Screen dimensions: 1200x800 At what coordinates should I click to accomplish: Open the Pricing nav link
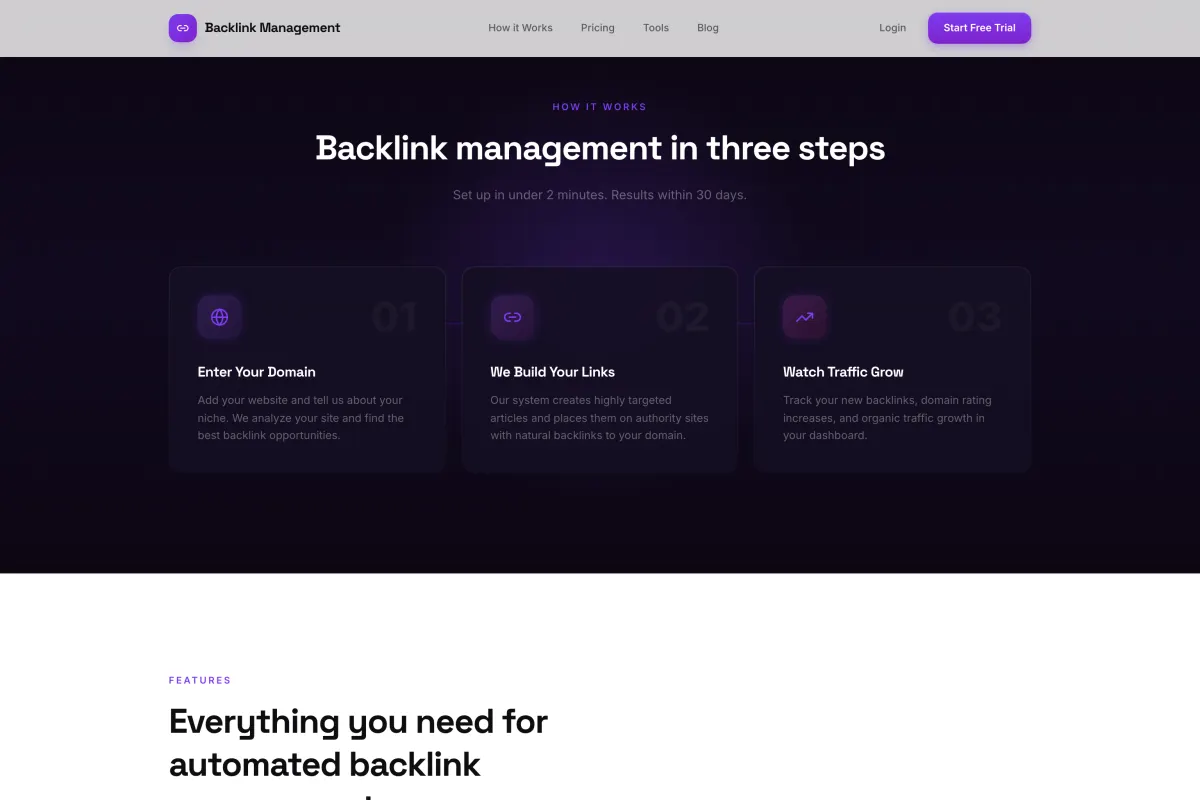point(598,28)
